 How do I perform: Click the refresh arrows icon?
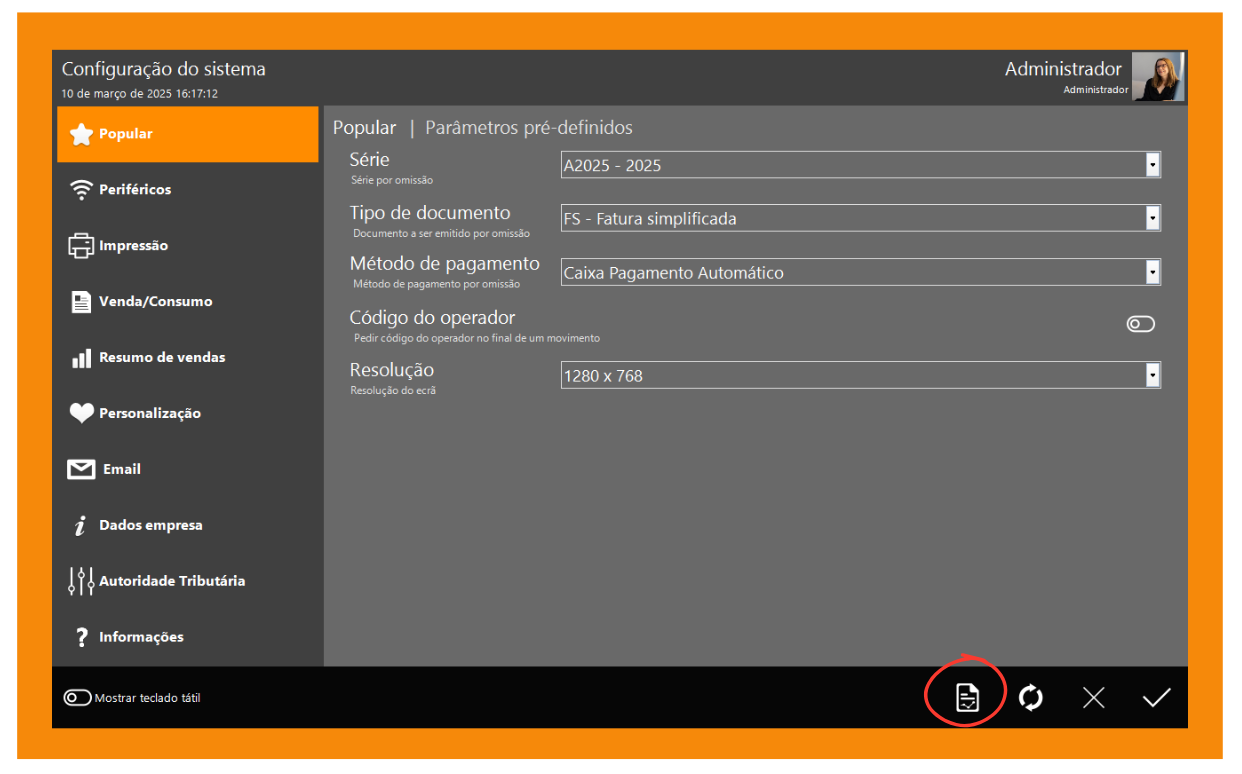pyautogui.click(x=1031, y=697)
